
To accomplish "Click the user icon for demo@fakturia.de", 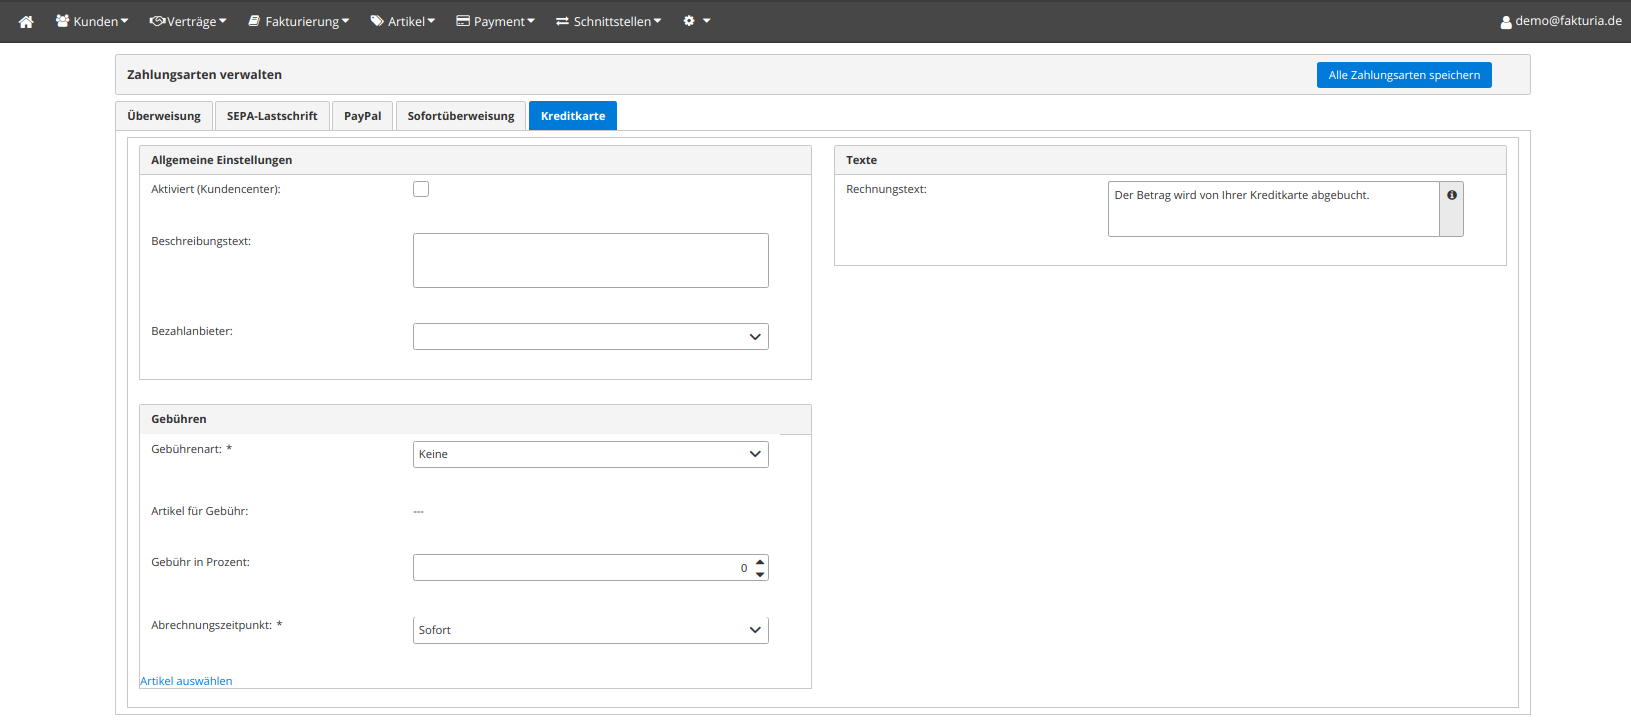I will 1506,22.
